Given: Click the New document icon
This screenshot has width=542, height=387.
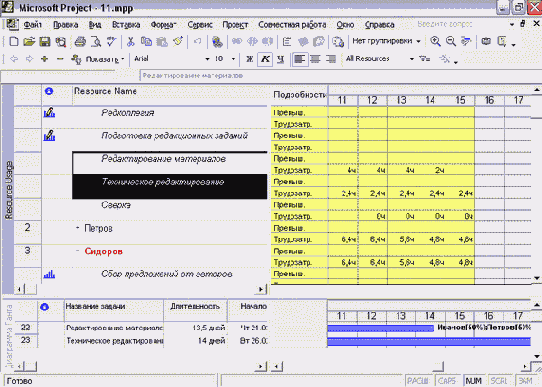Looking at the screenshot, I should point(14,41).
